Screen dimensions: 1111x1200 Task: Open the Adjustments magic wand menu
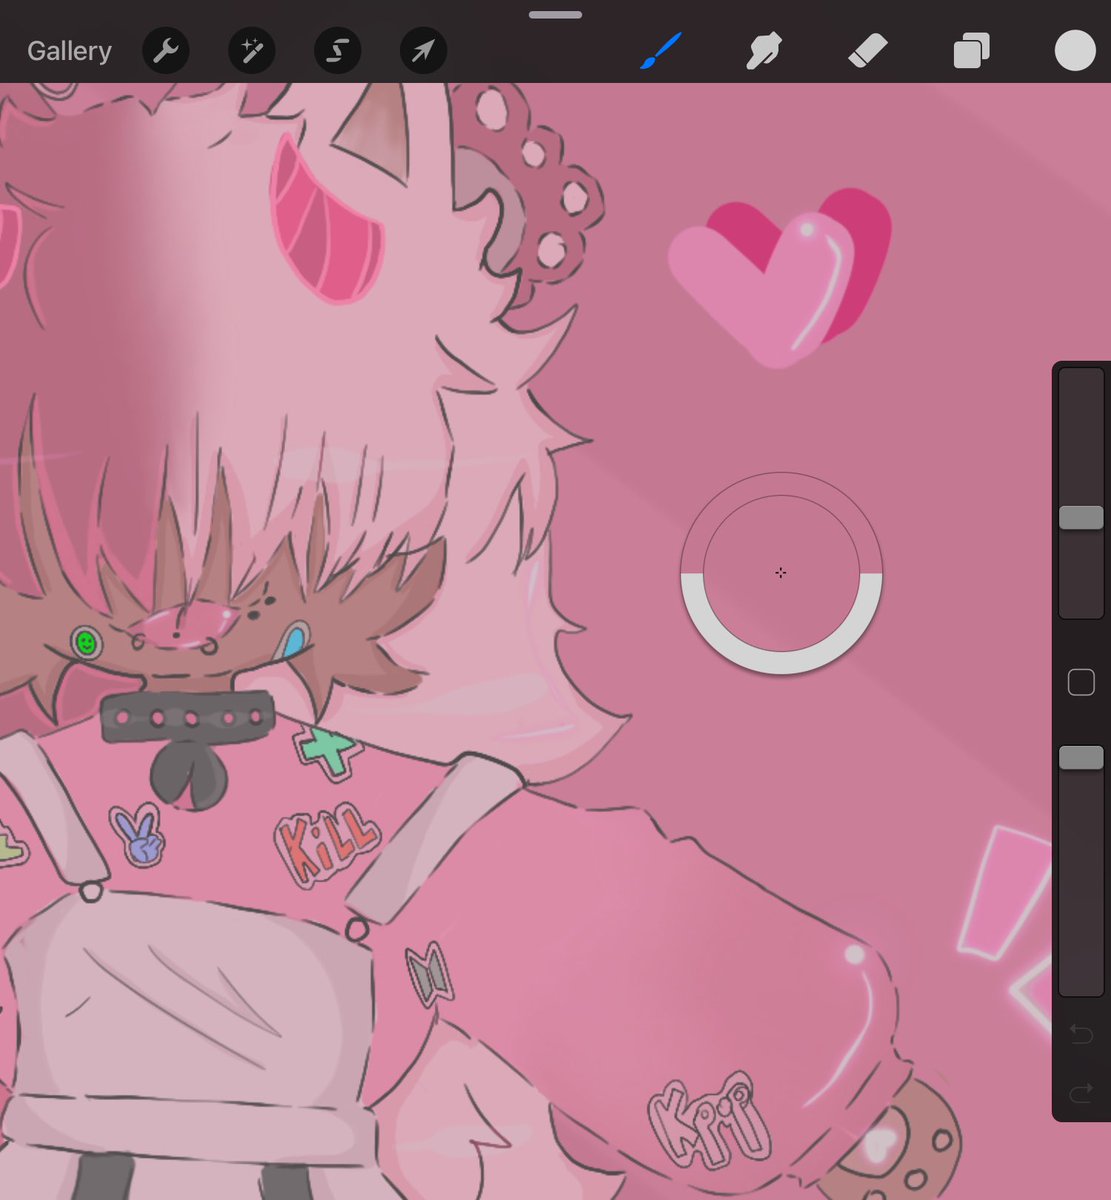coord(251,51)
